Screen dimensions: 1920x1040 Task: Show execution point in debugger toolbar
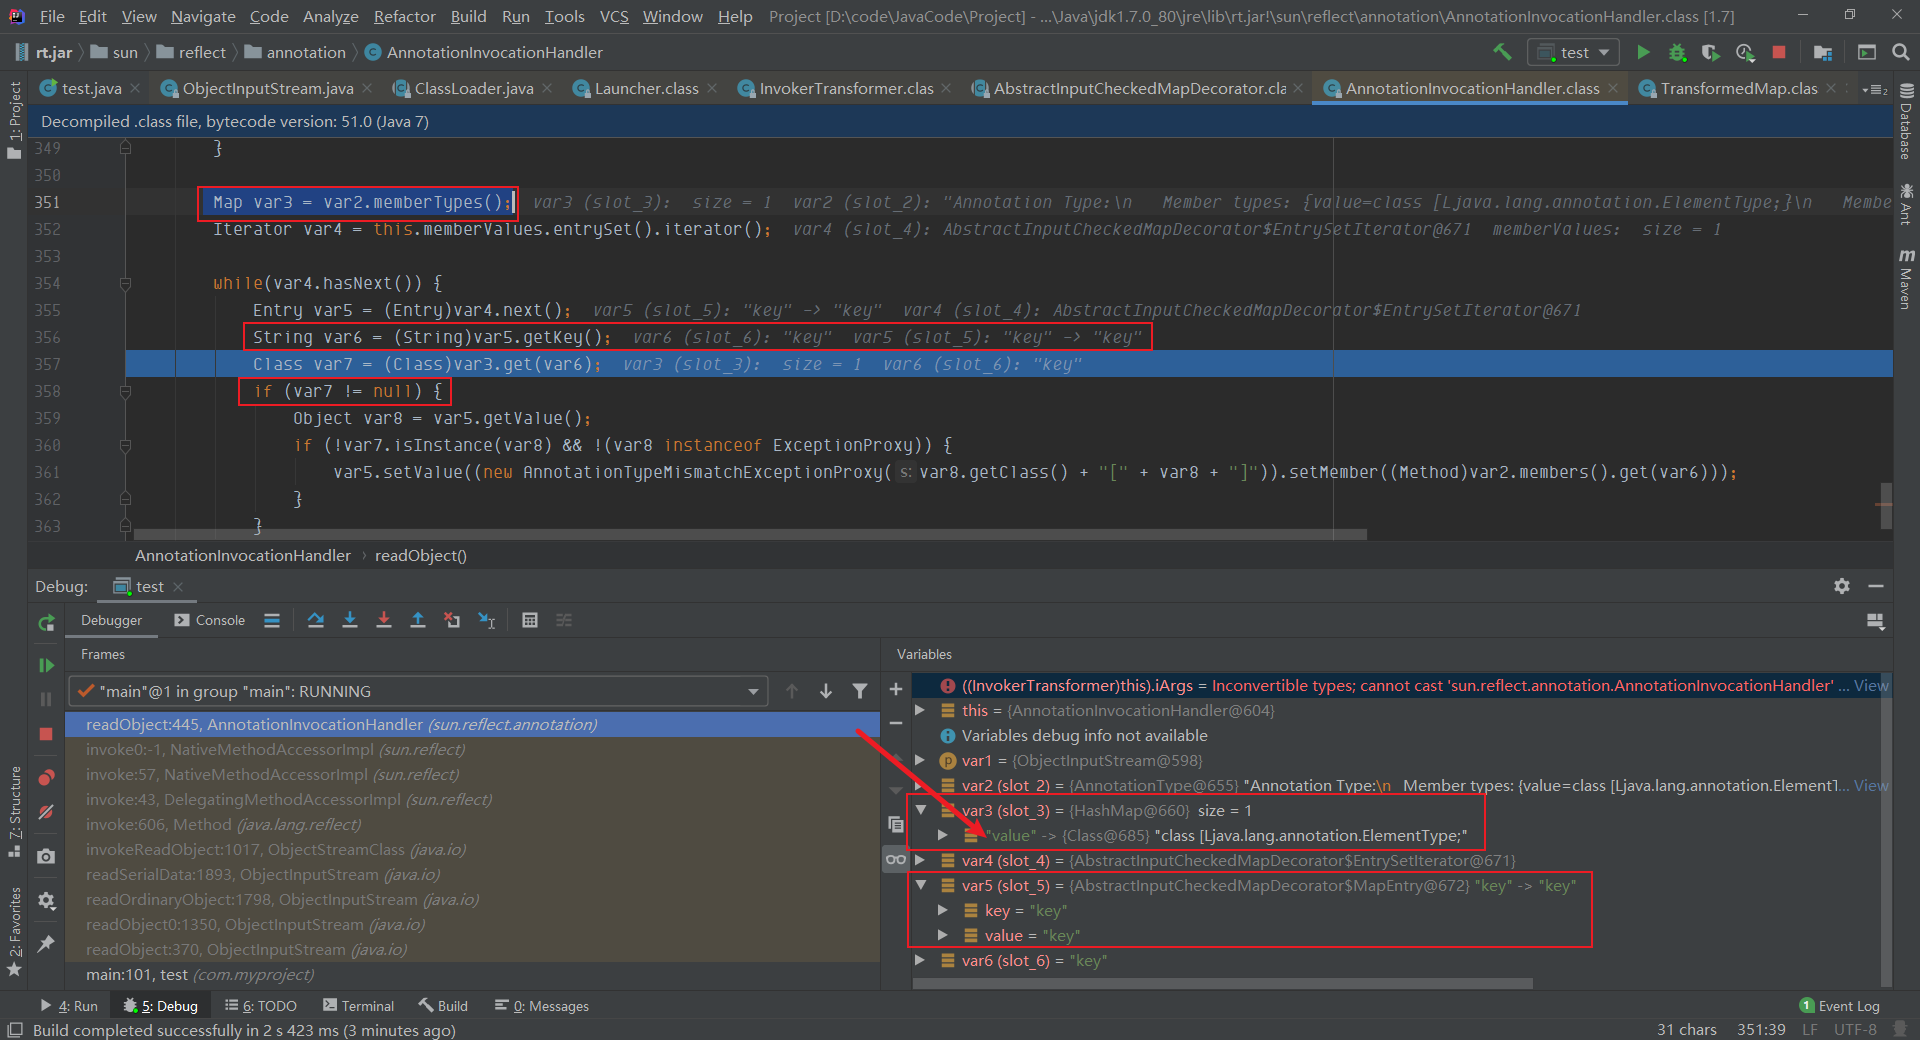pos(272,620)
